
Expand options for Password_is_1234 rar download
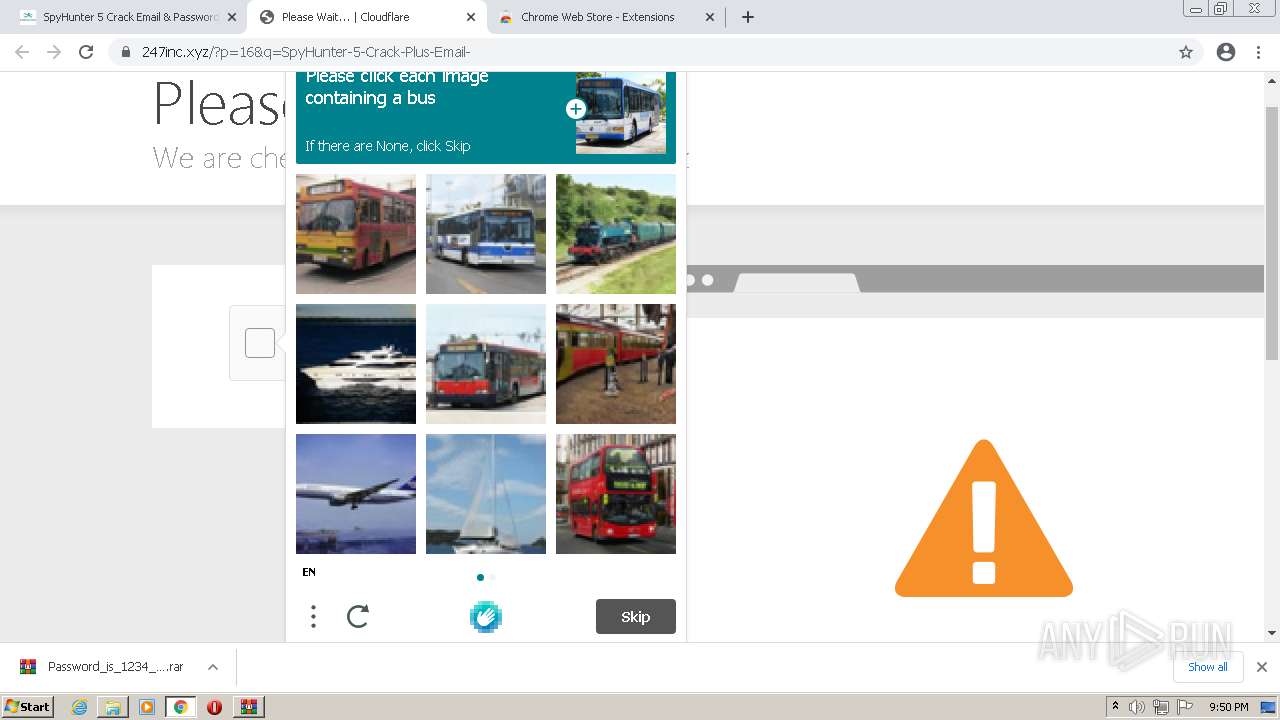click(212, 667)
